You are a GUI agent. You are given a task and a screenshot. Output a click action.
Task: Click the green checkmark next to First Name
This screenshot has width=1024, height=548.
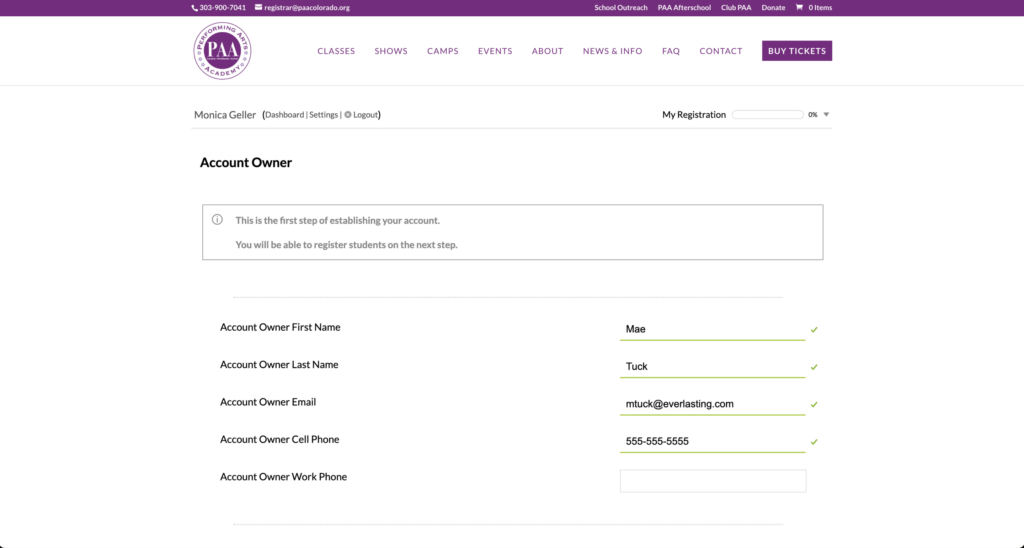pos(814,330)
